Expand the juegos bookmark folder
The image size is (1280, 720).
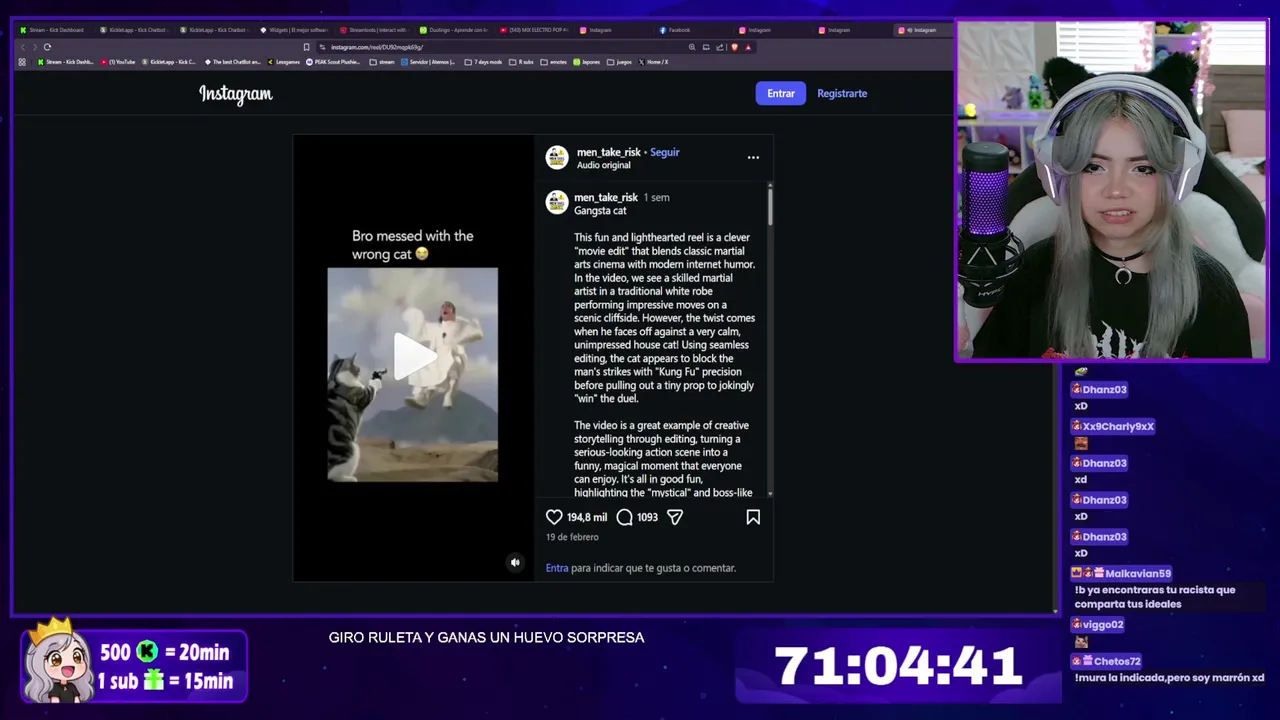619,62
